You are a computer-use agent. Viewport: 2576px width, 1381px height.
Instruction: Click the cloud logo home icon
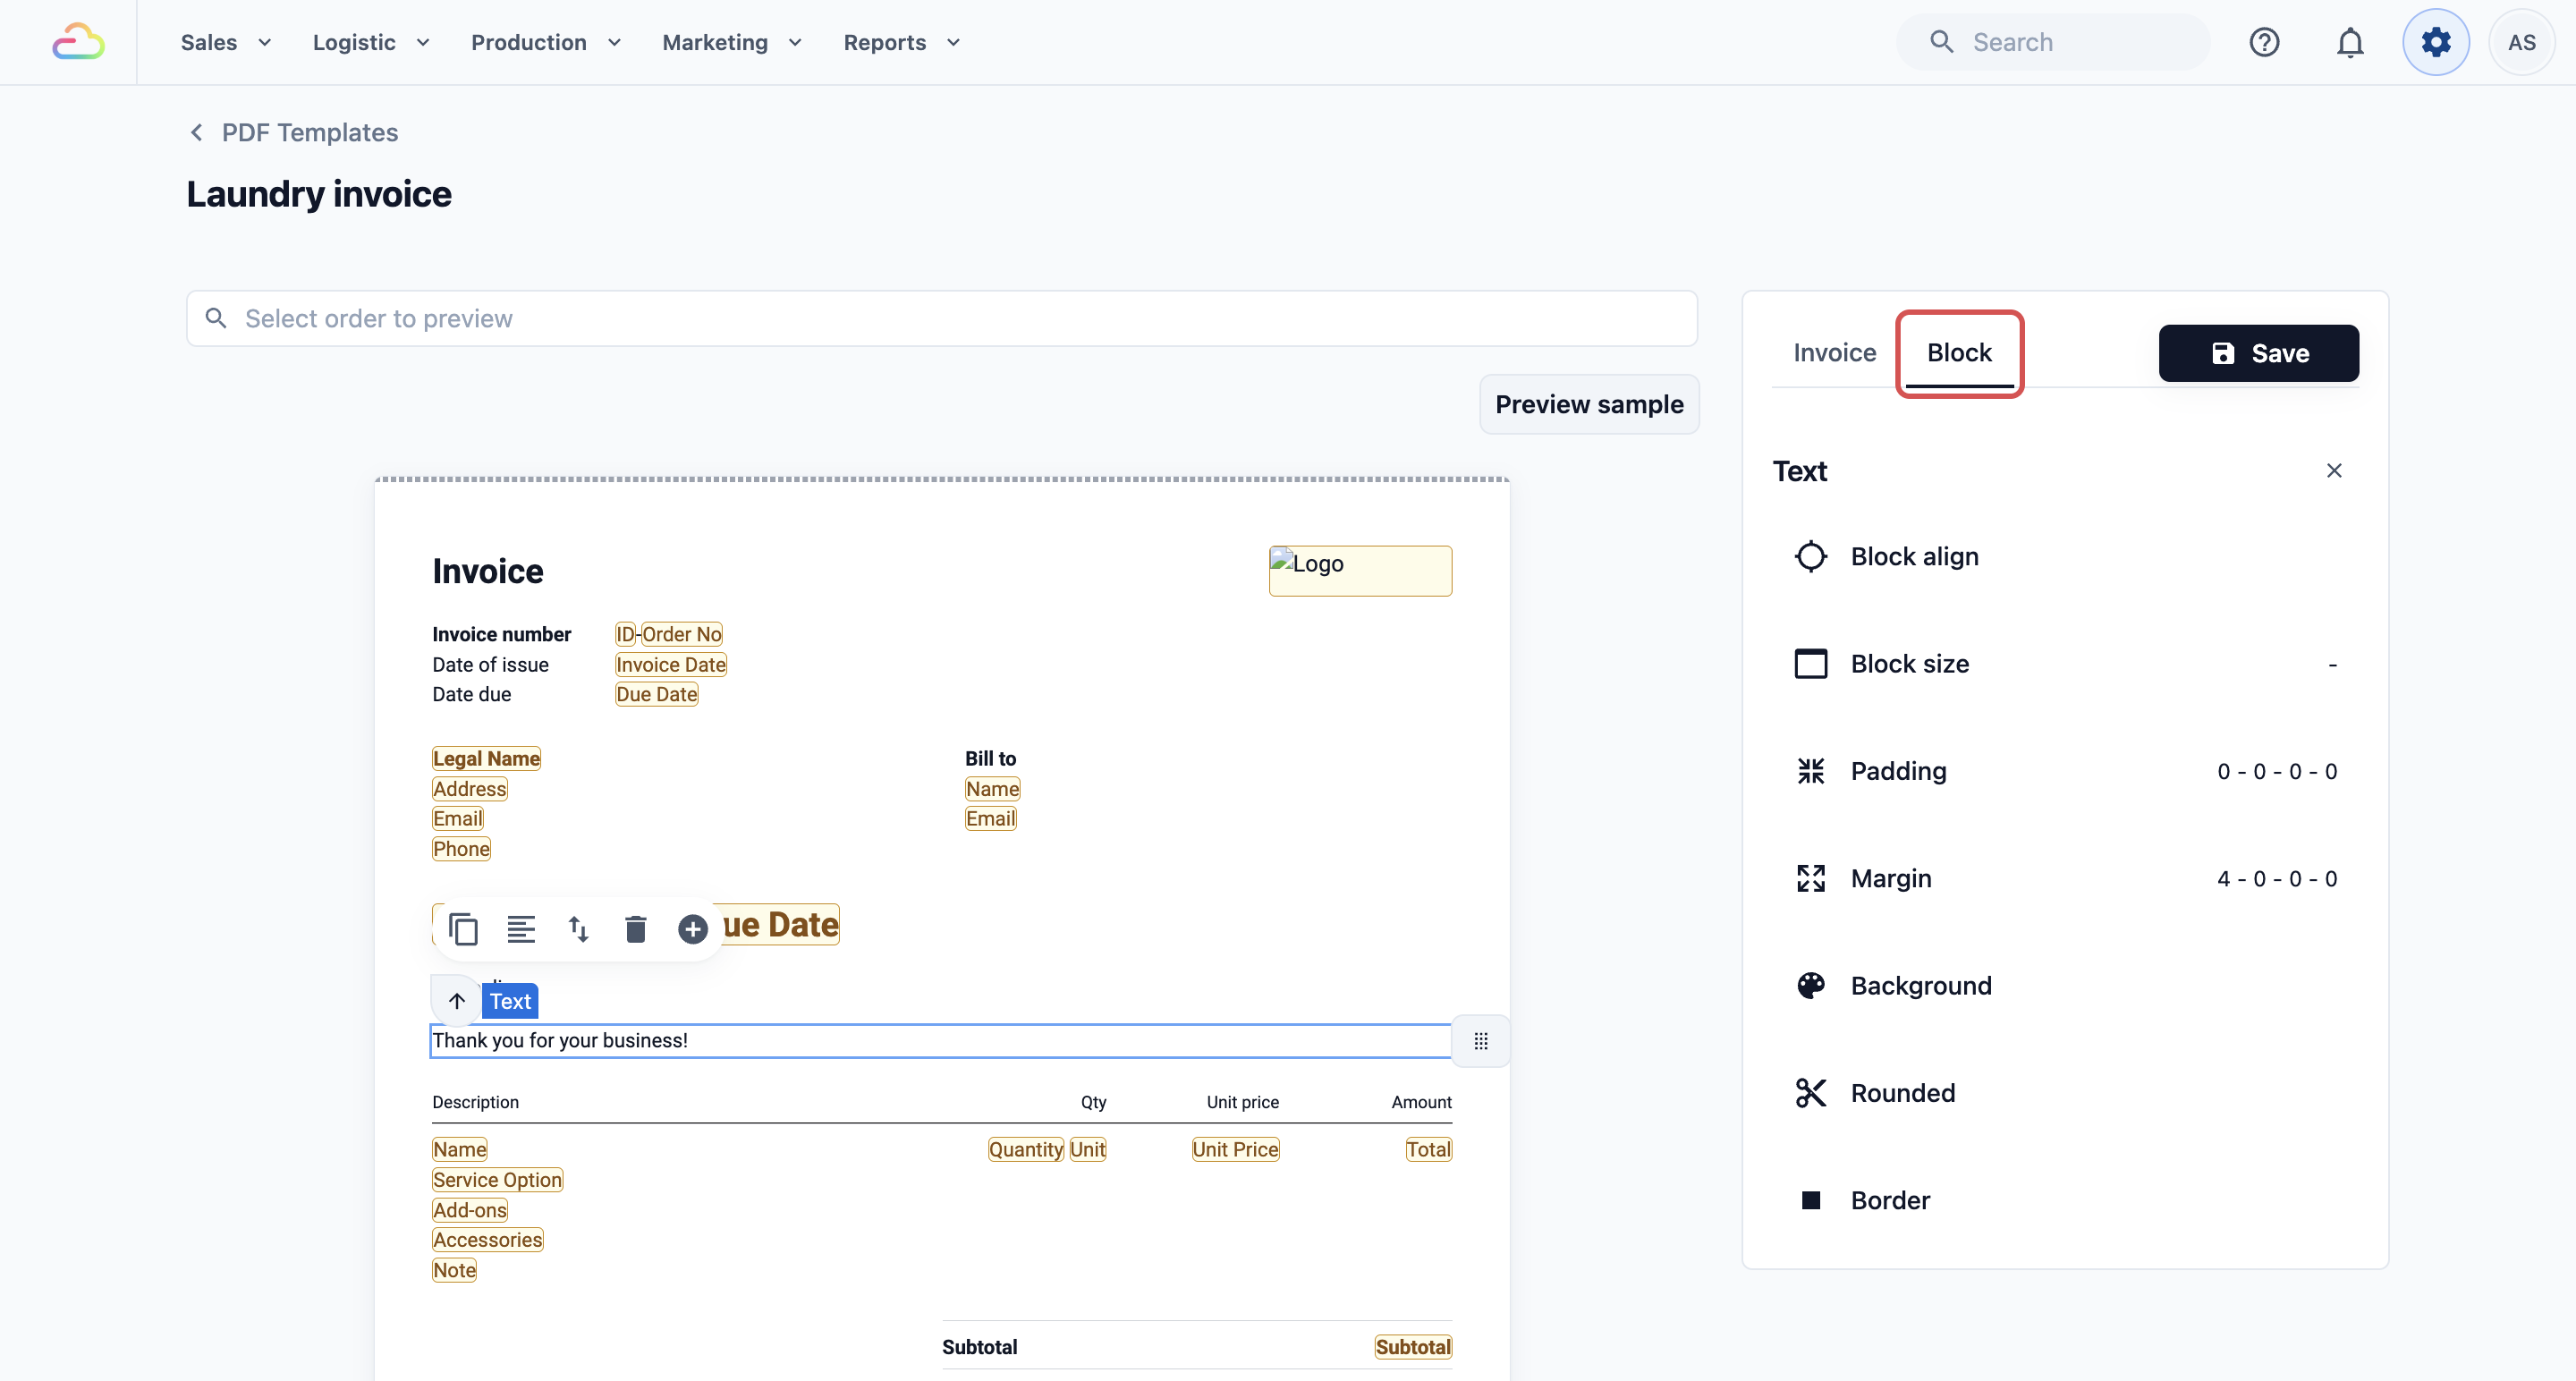click(x=78, y=42)
